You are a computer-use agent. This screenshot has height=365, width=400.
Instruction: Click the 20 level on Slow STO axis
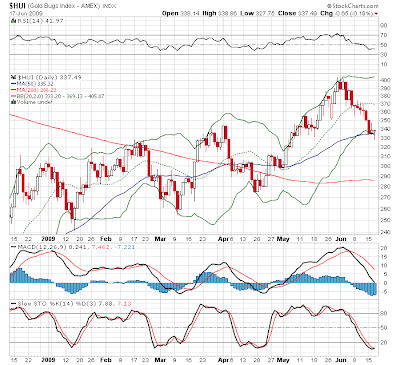tap(384, 342)
